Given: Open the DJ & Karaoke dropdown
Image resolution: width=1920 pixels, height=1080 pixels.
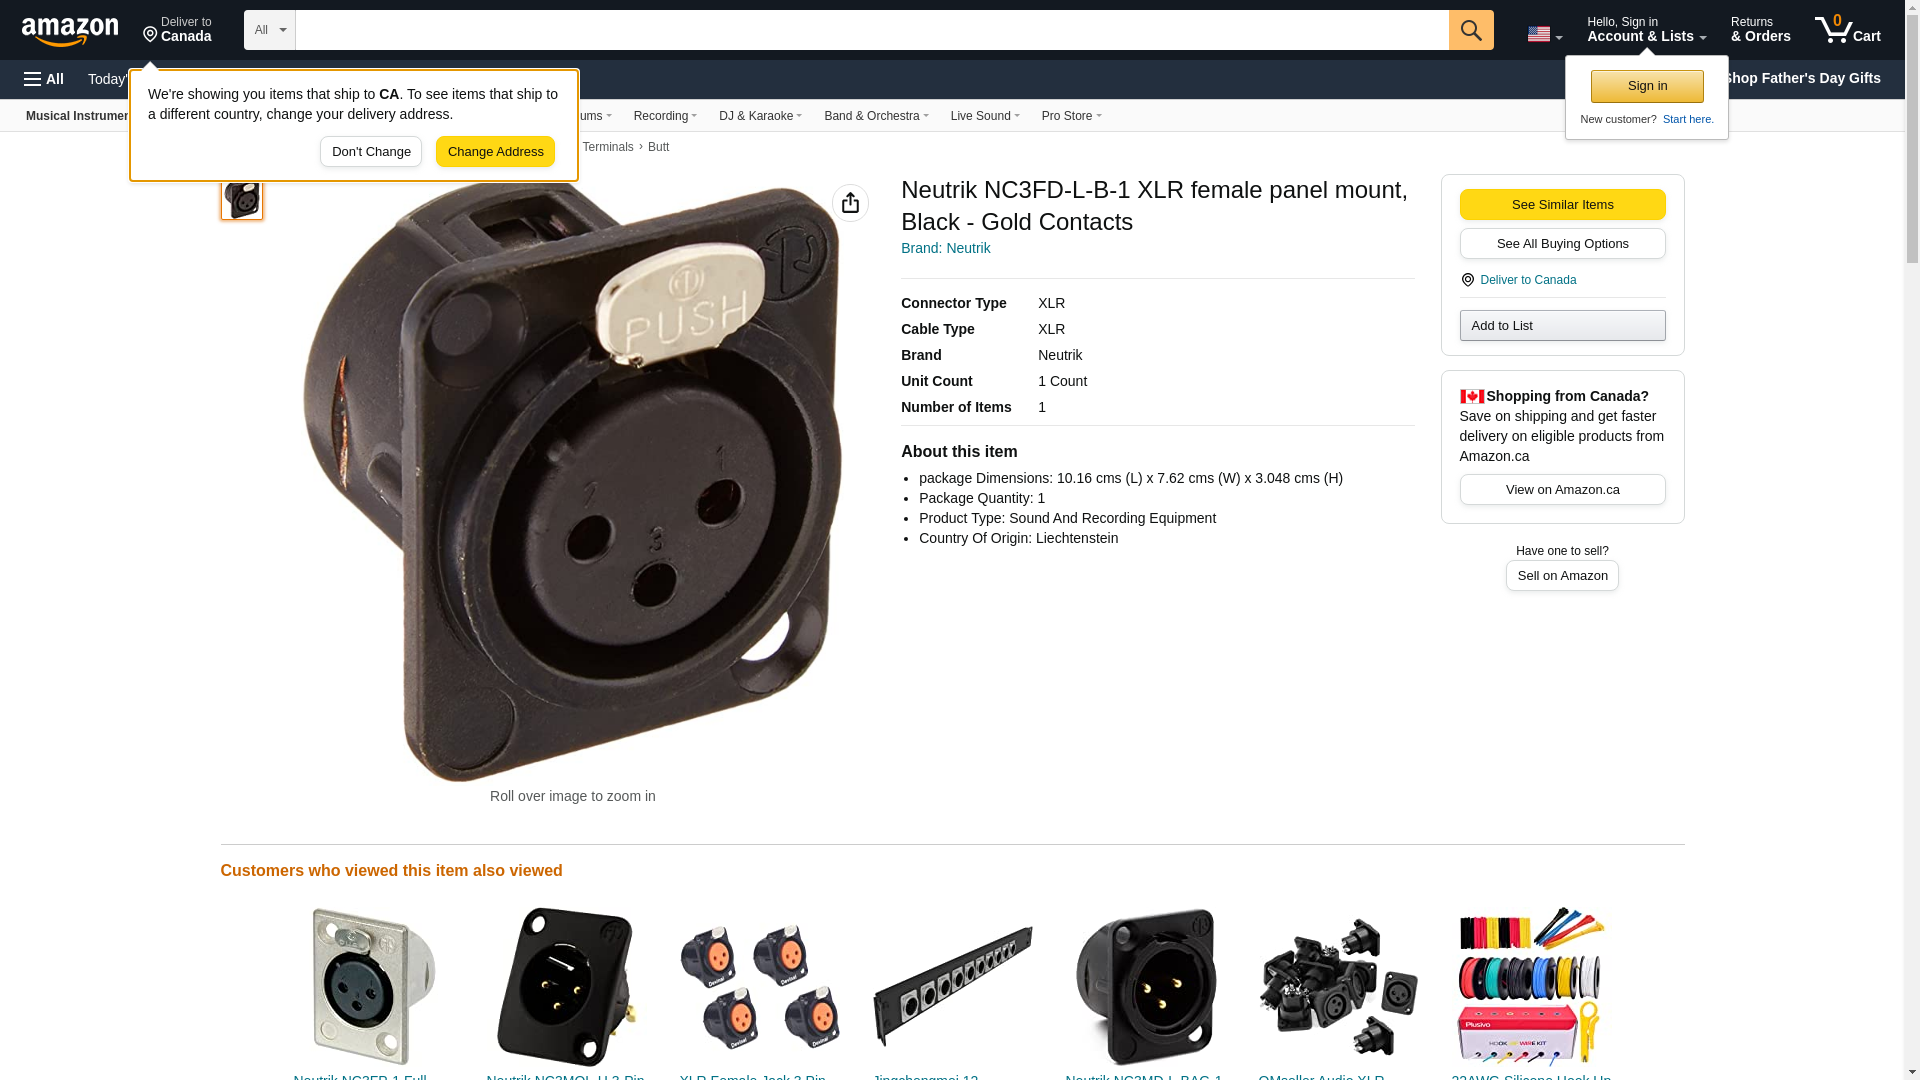Looking at the screenshot, I should pyautogui.click(x=760, y=116).
